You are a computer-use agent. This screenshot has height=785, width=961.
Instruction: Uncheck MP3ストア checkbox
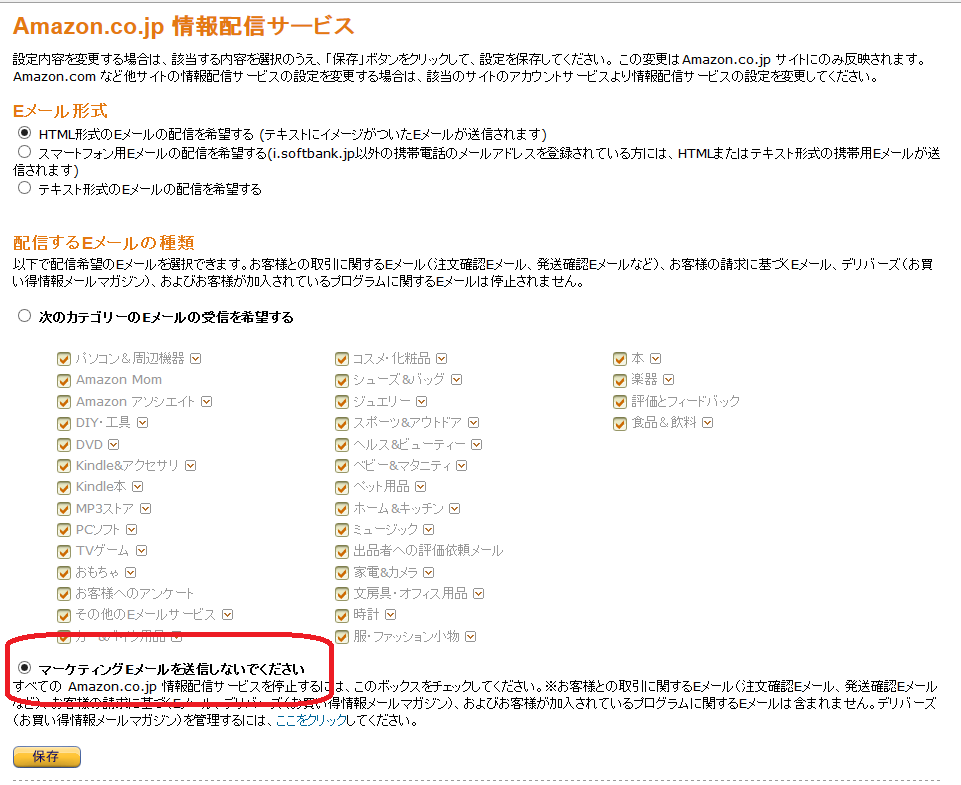click(x=64, y=509)
